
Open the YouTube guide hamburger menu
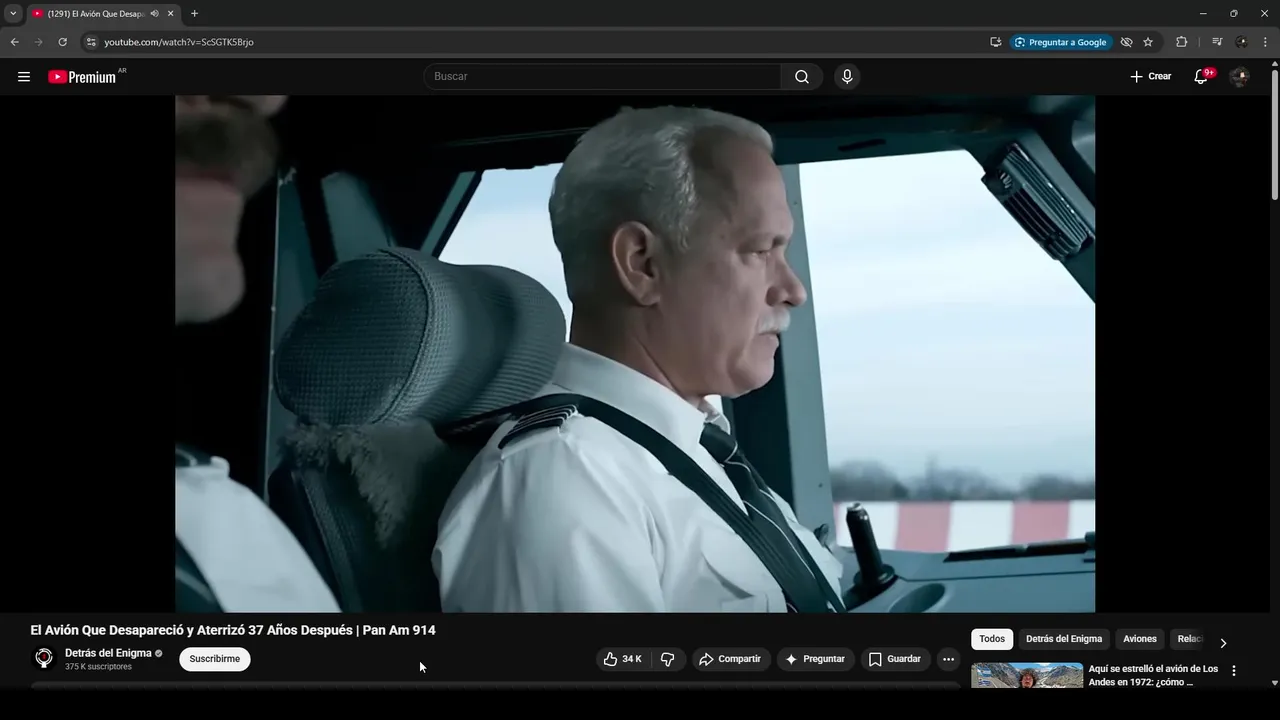click(x=24, y=77)
